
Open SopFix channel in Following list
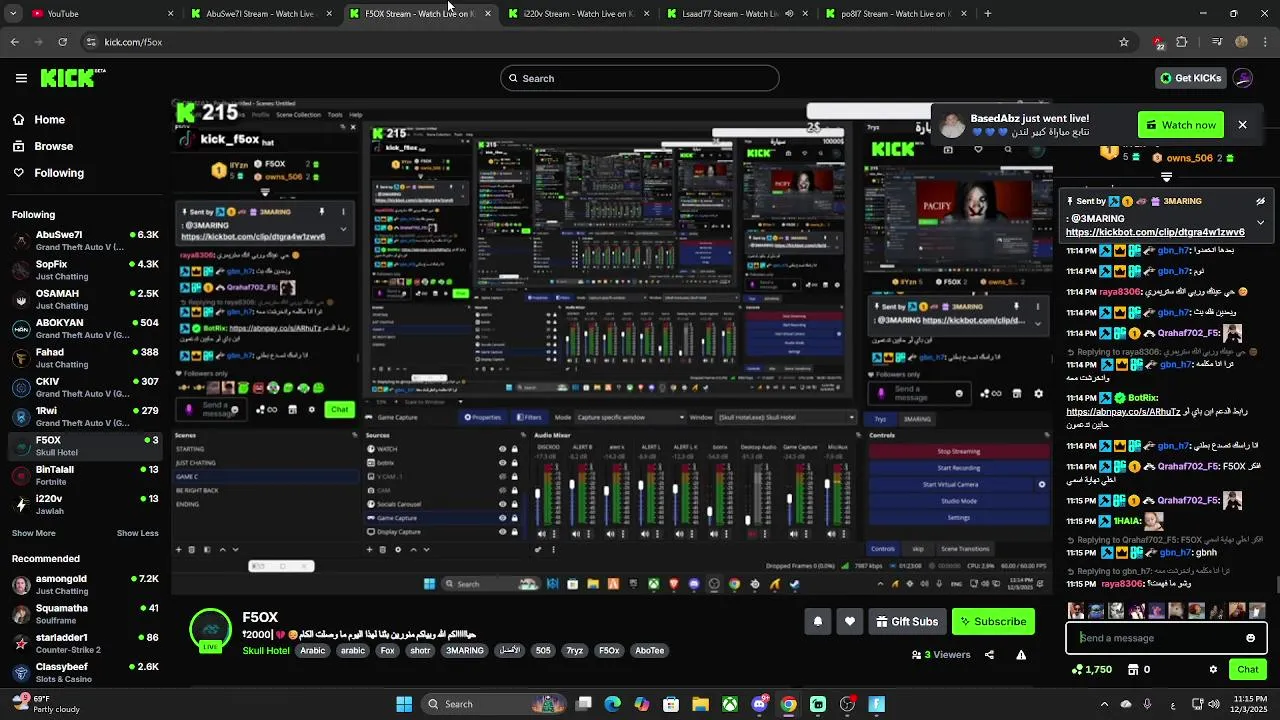point(85,270)
